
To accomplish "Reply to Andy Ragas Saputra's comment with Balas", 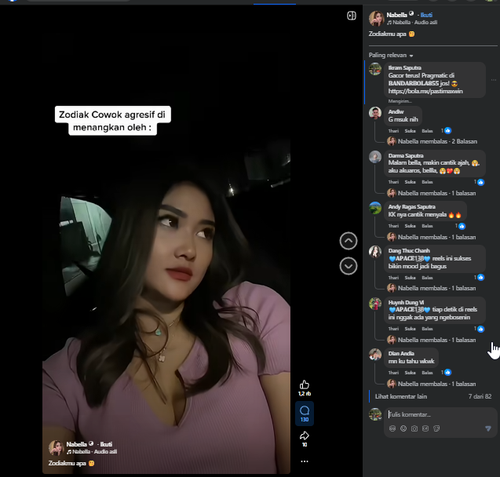I will point(427,226).
